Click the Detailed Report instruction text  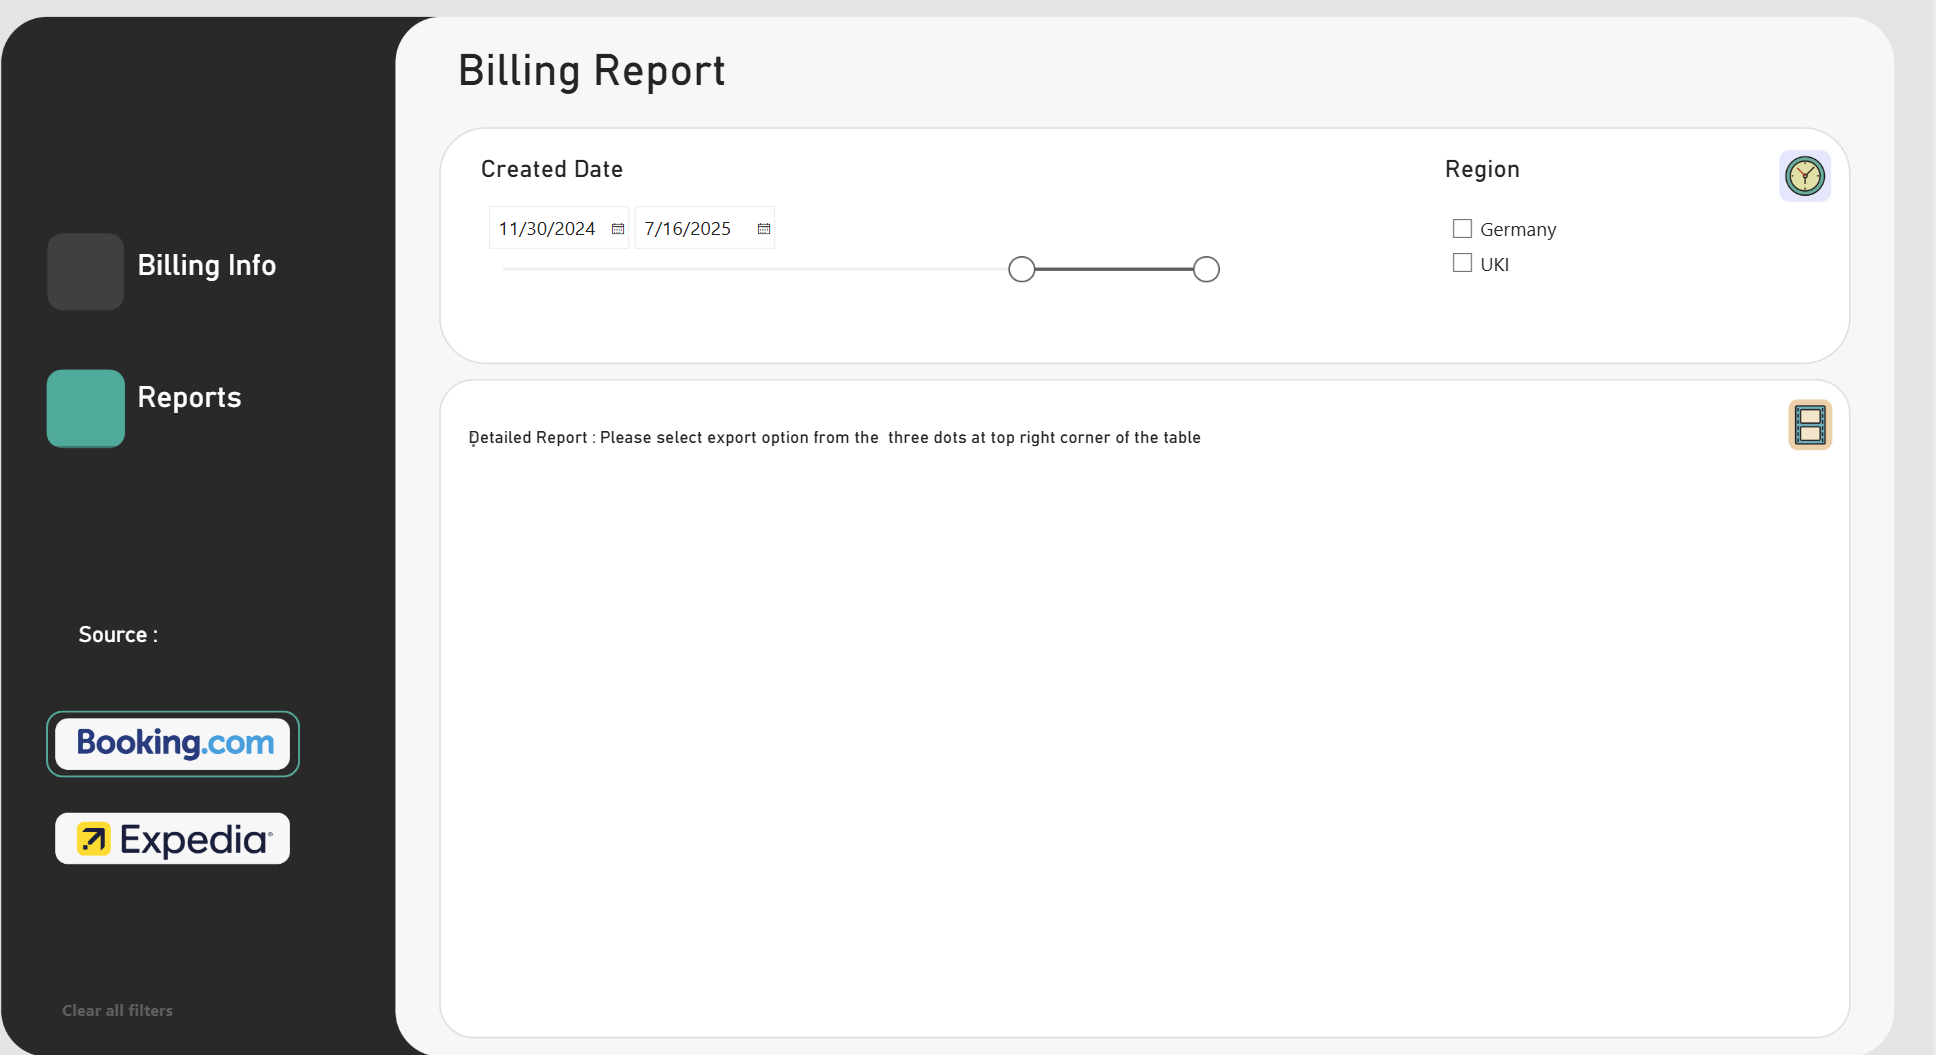(x=834, y=438)
